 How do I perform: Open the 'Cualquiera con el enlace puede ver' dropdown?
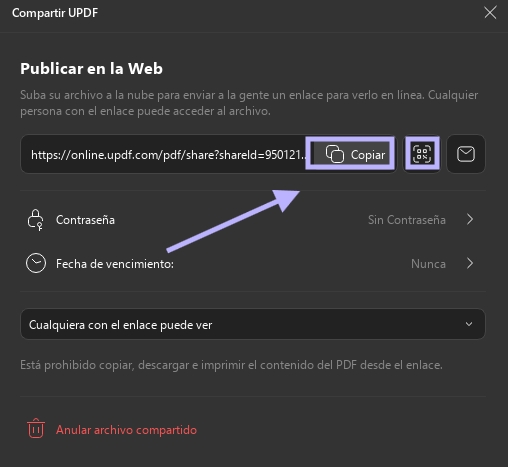253,324
